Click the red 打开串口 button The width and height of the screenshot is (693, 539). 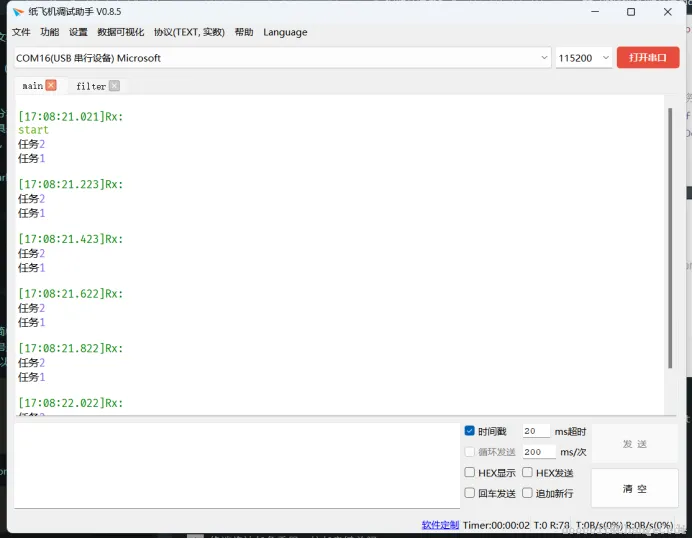click(x=648, y=57)
